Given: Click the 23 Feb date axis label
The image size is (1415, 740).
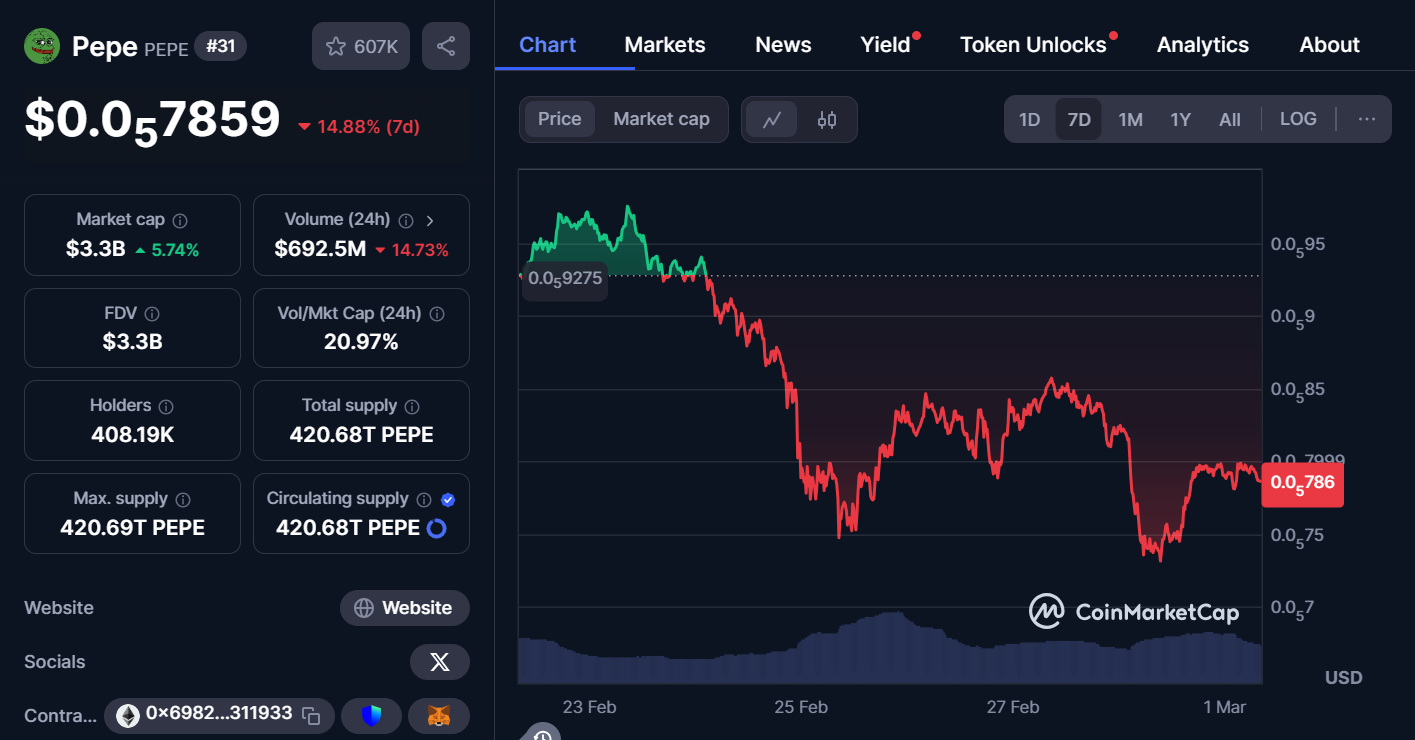Looking at the screenshot, I should tap(589, 707).
